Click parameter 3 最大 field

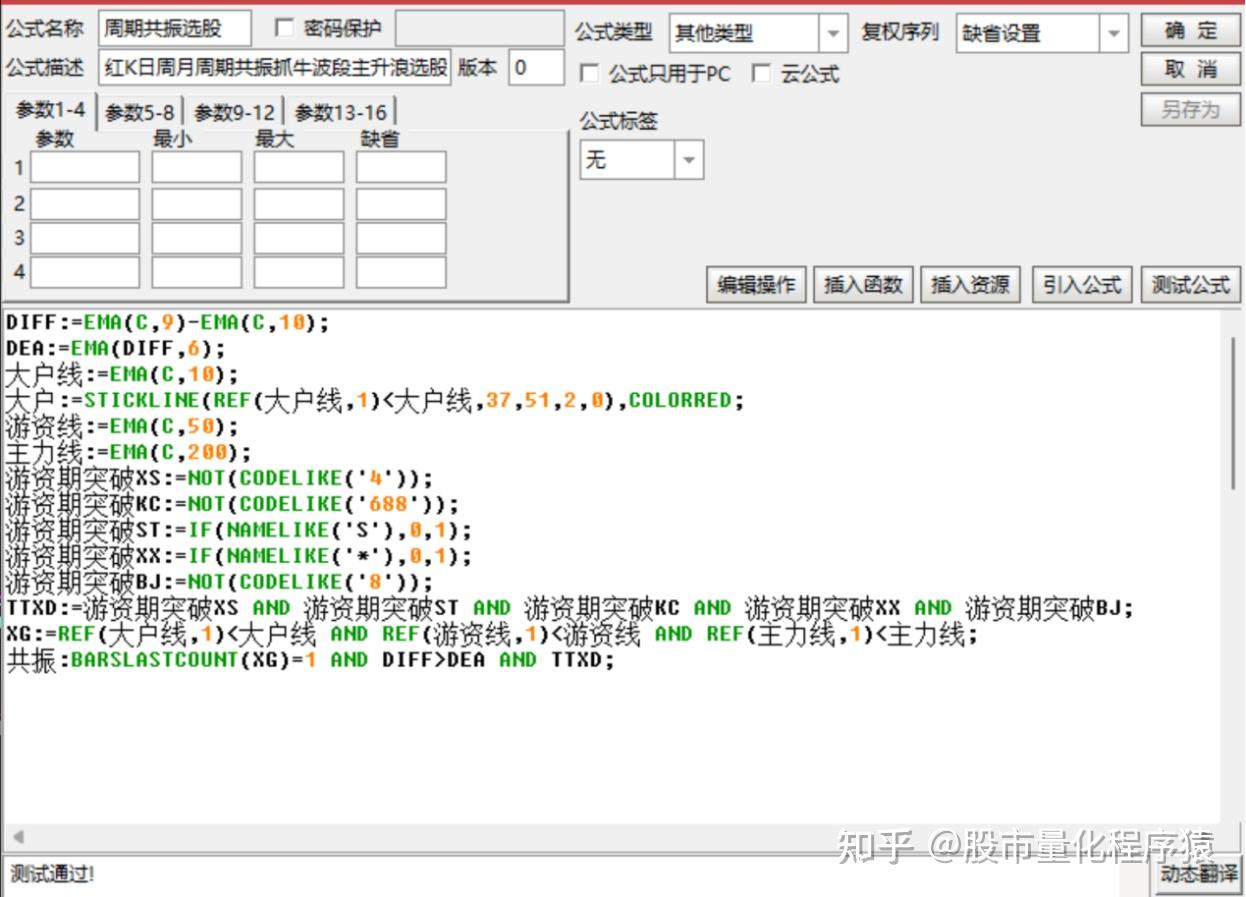(x=299, y=238)
